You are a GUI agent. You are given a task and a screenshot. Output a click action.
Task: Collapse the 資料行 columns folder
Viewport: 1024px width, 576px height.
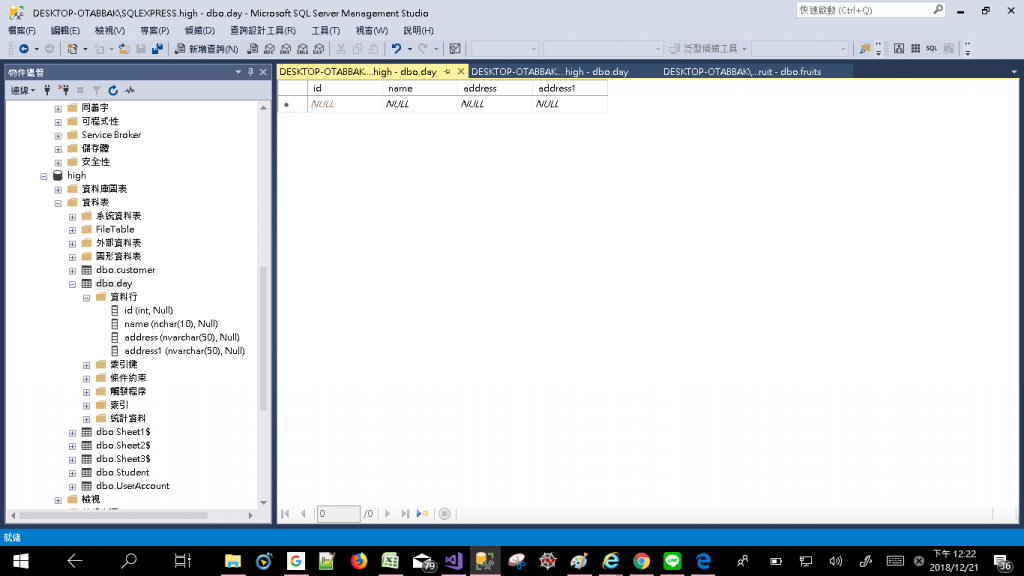(87, 298)
